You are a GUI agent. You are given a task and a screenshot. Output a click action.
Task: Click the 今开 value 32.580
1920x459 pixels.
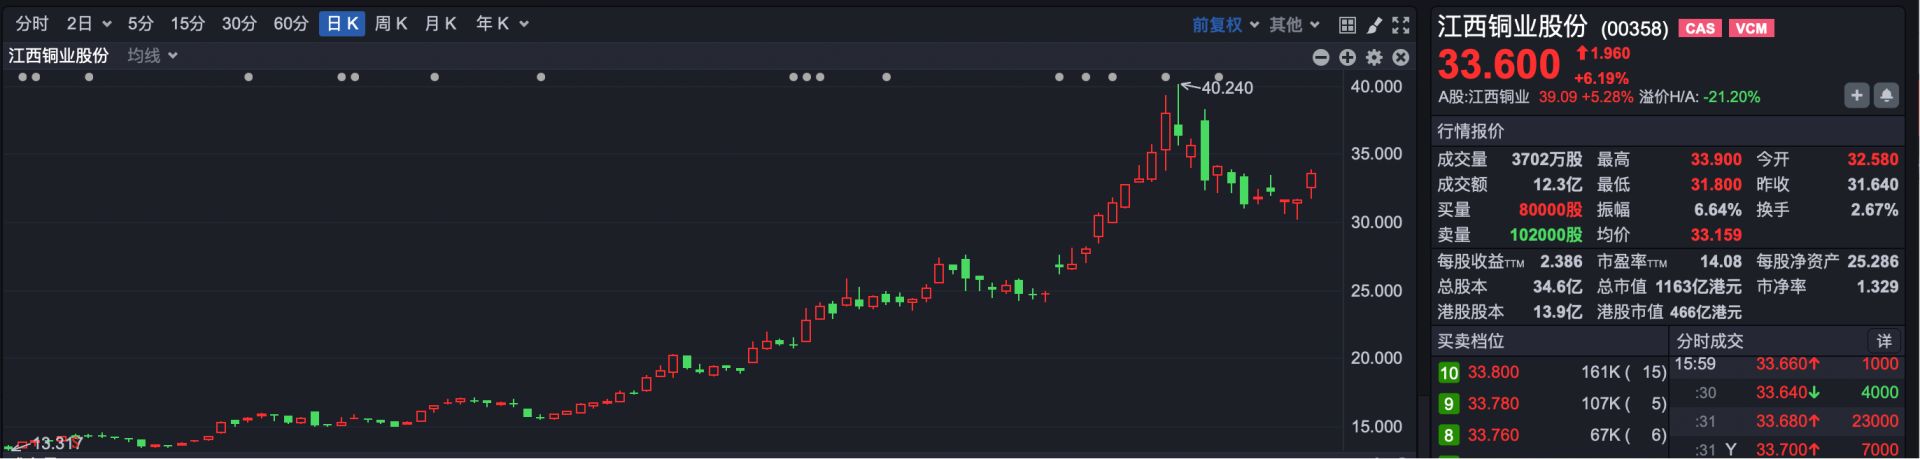(x=1872, y=160)
